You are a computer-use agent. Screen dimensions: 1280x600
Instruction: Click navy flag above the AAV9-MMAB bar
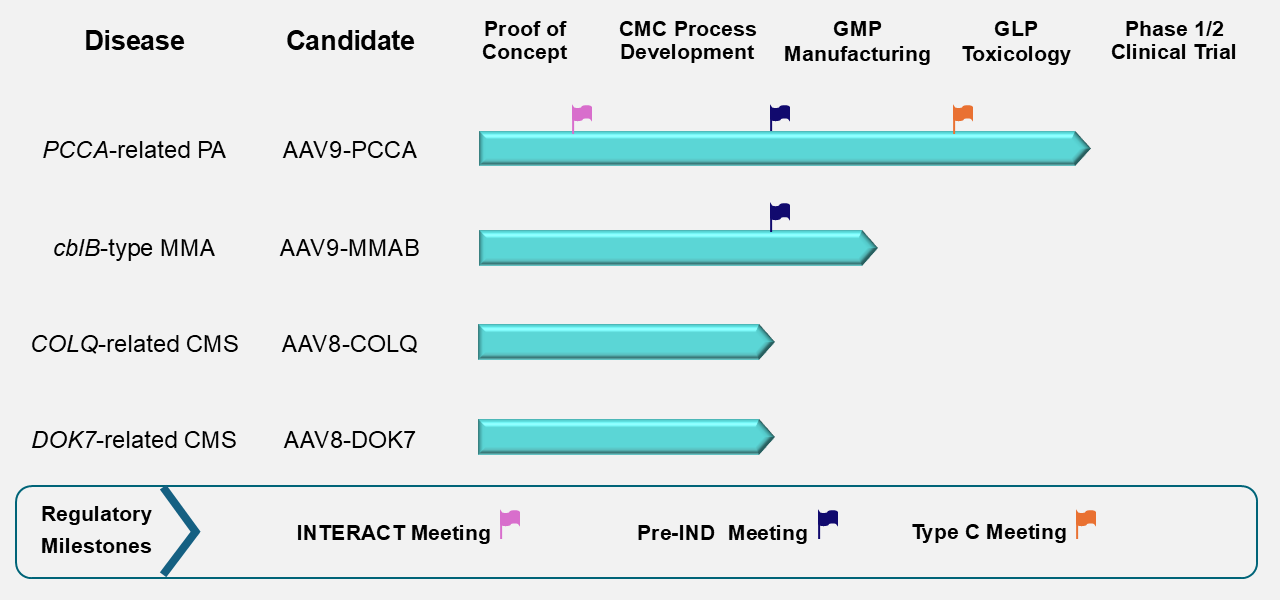pos(780,213)
